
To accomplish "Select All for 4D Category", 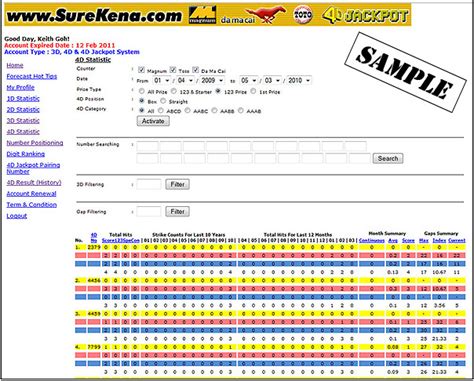I will (x=142, y=110).
